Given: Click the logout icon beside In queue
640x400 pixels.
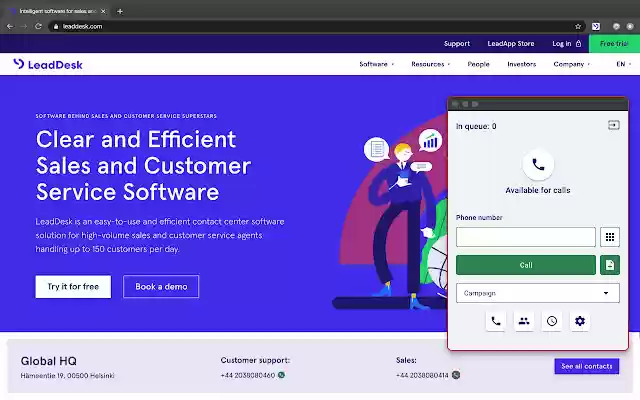Looking at the screenshot, I should (613, 125).
